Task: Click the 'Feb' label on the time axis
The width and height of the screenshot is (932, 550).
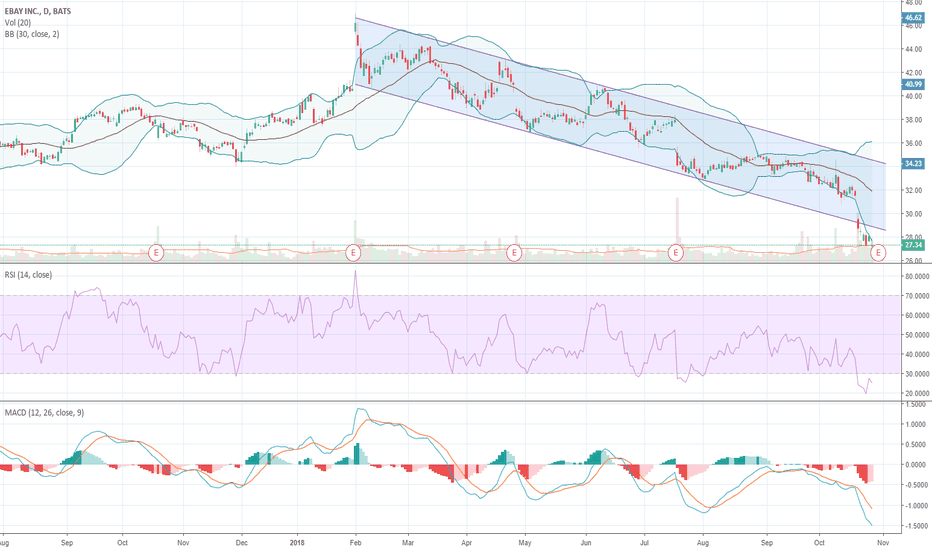Action: point(355,542)
